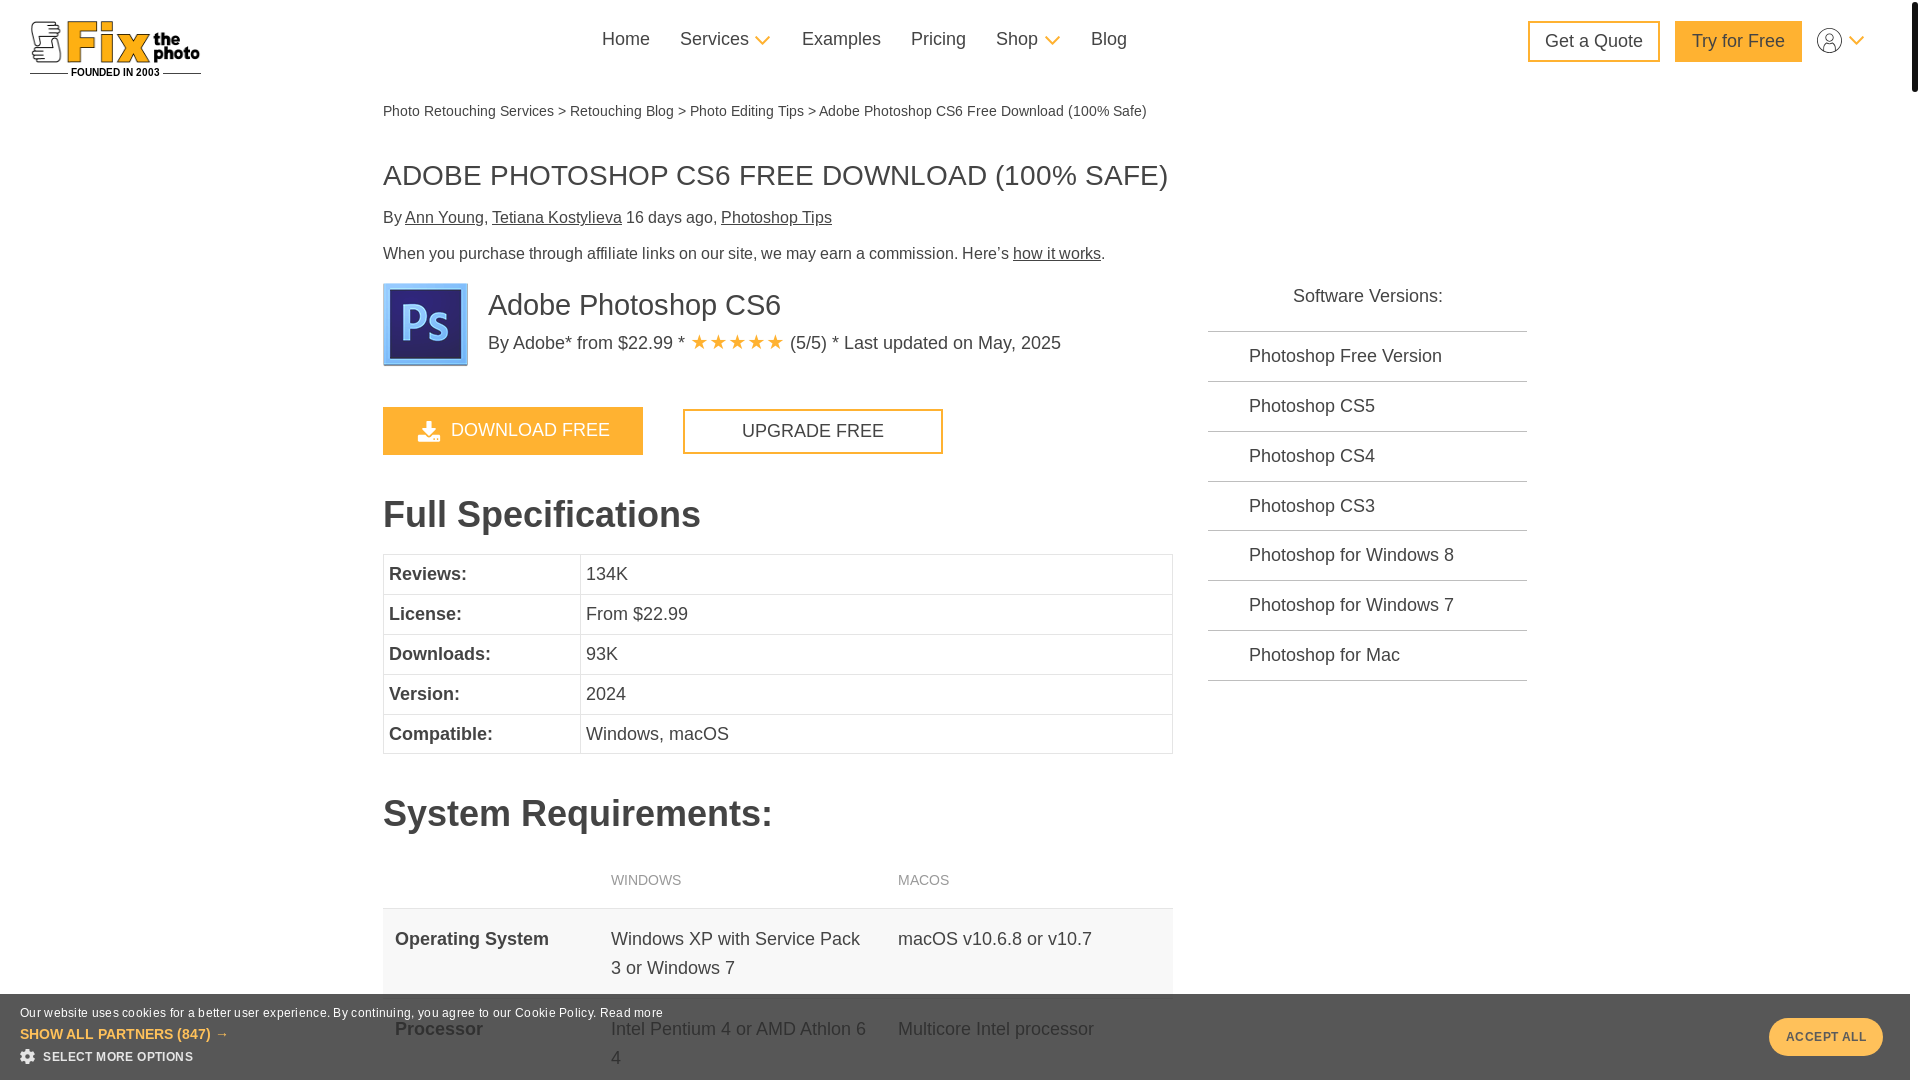
Task: Open Photoshop for Windows 8 link
Action: pos(1351,555)
